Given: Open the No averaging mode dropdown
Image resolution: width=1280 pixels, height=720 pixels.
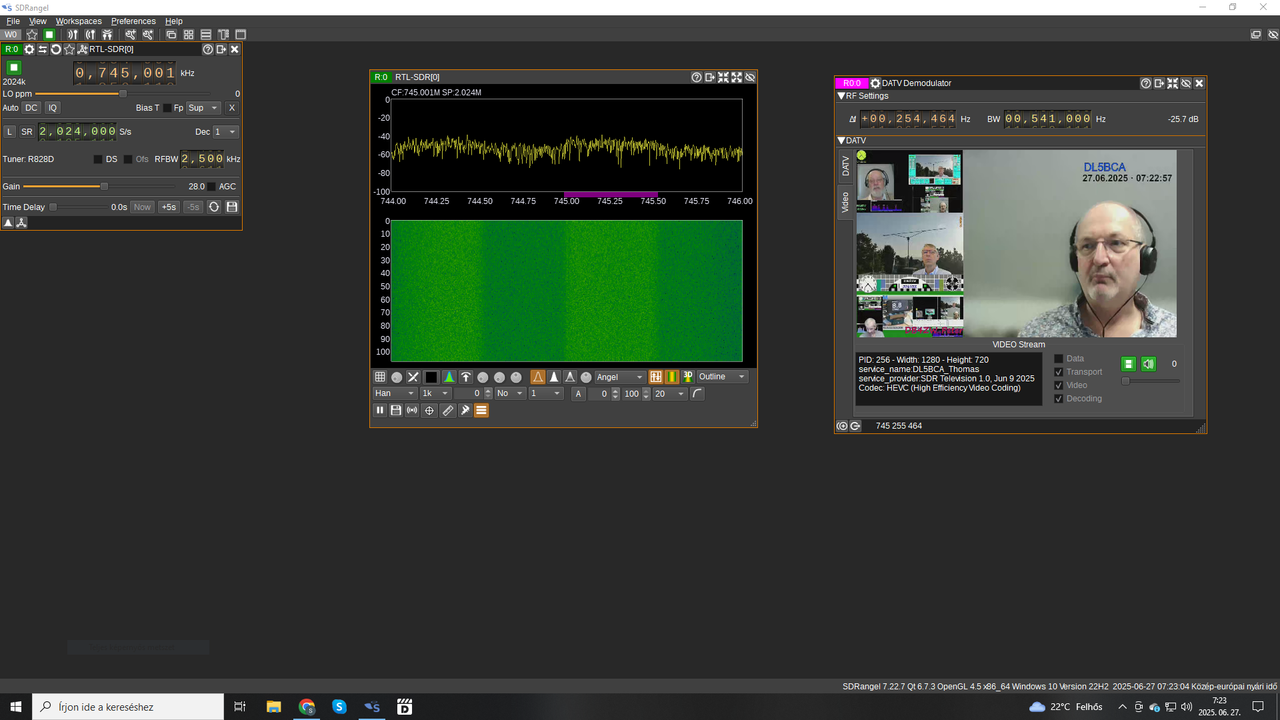Looking at the screenshot, I should pos(509,394).
